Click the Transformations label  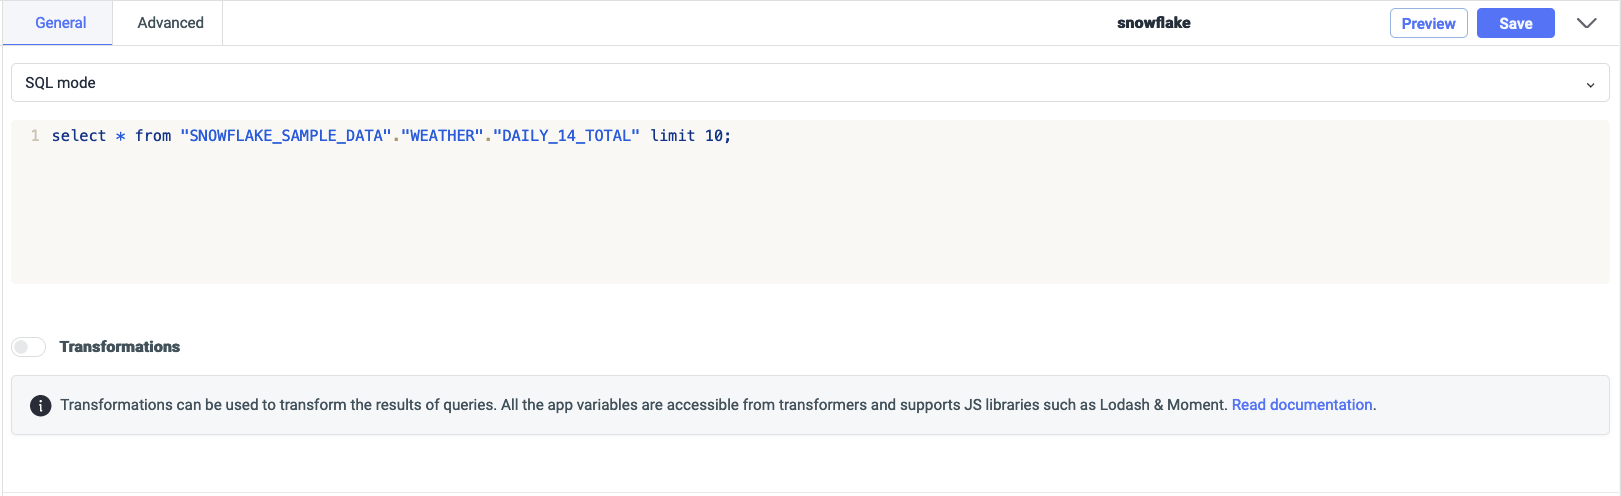120,347
